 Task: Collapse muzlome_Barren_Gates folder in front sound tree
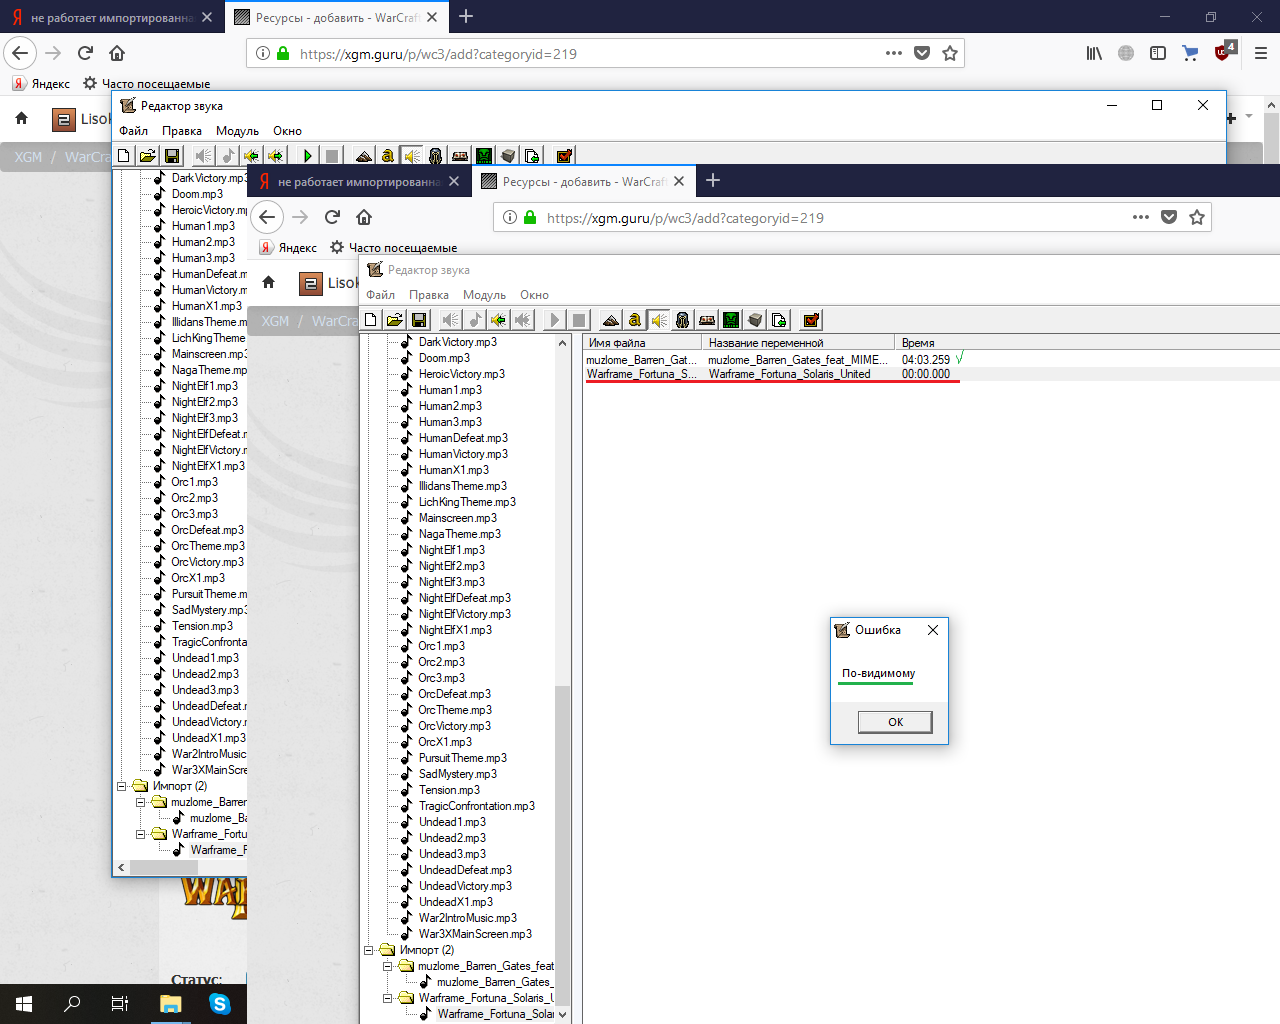coord(388,966)
